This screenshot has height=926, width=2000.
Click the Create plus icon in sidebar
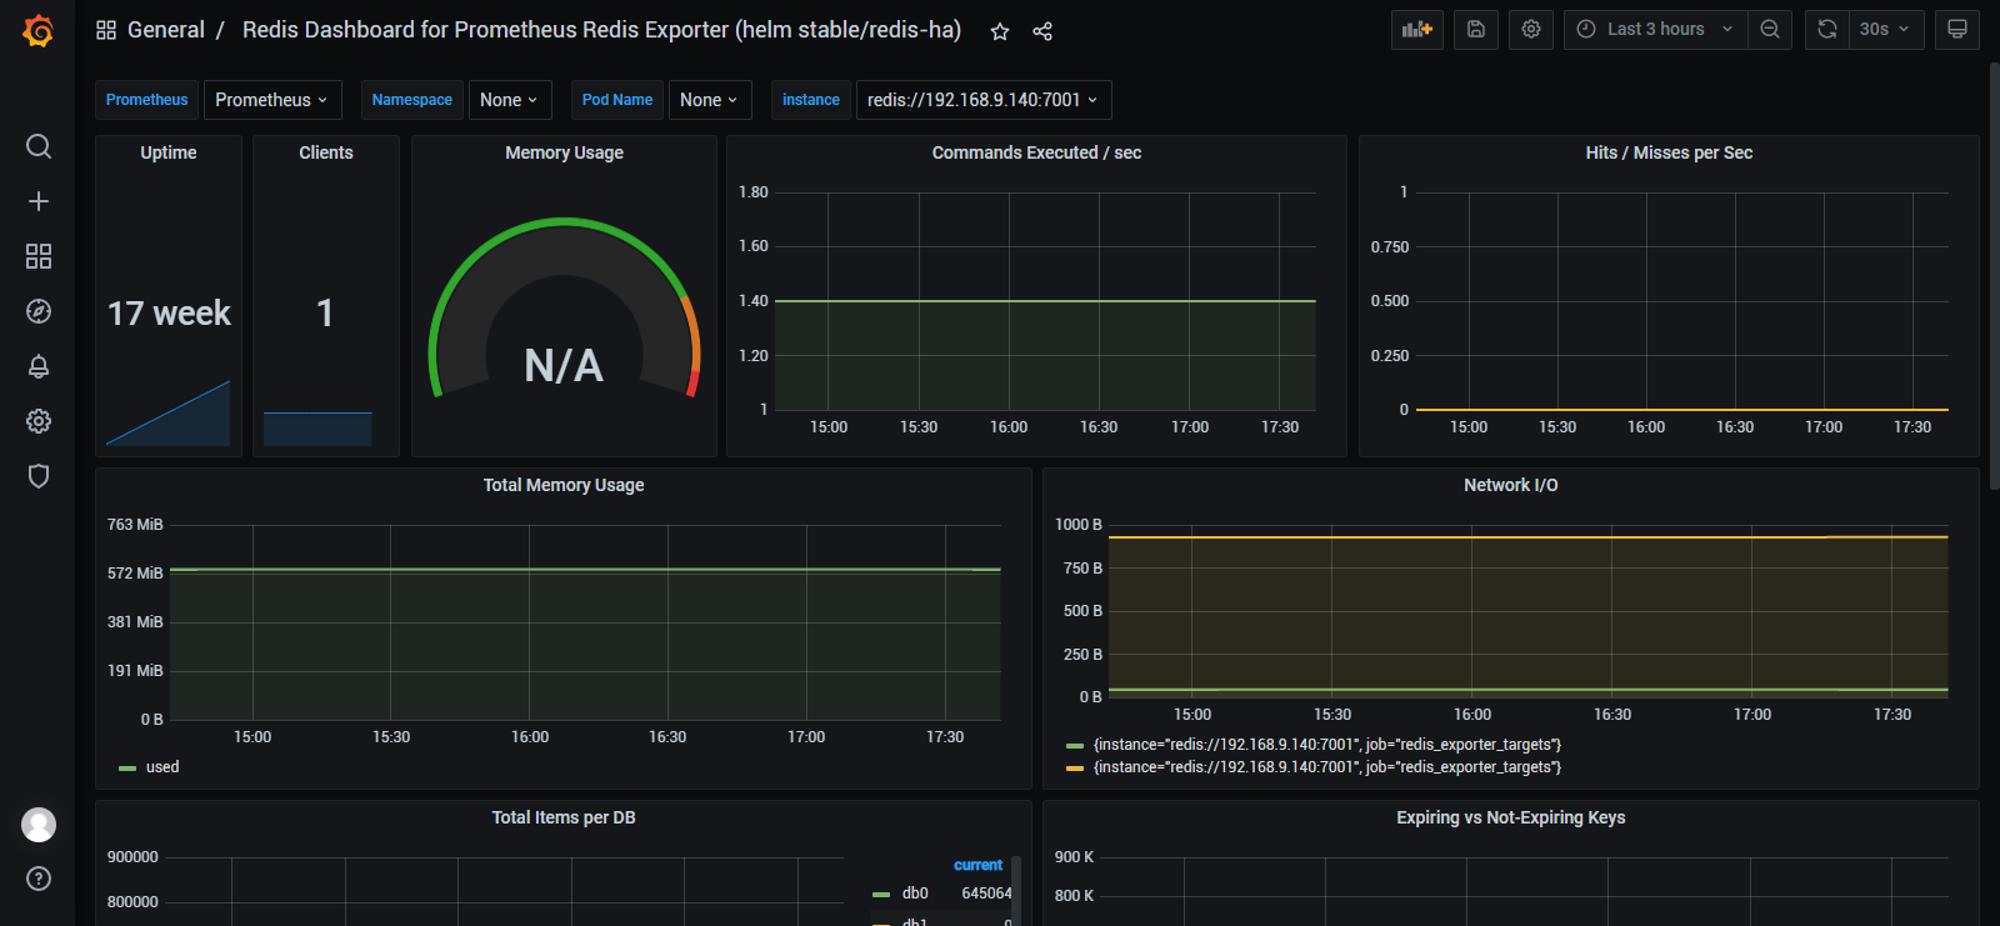coord(38,202)
